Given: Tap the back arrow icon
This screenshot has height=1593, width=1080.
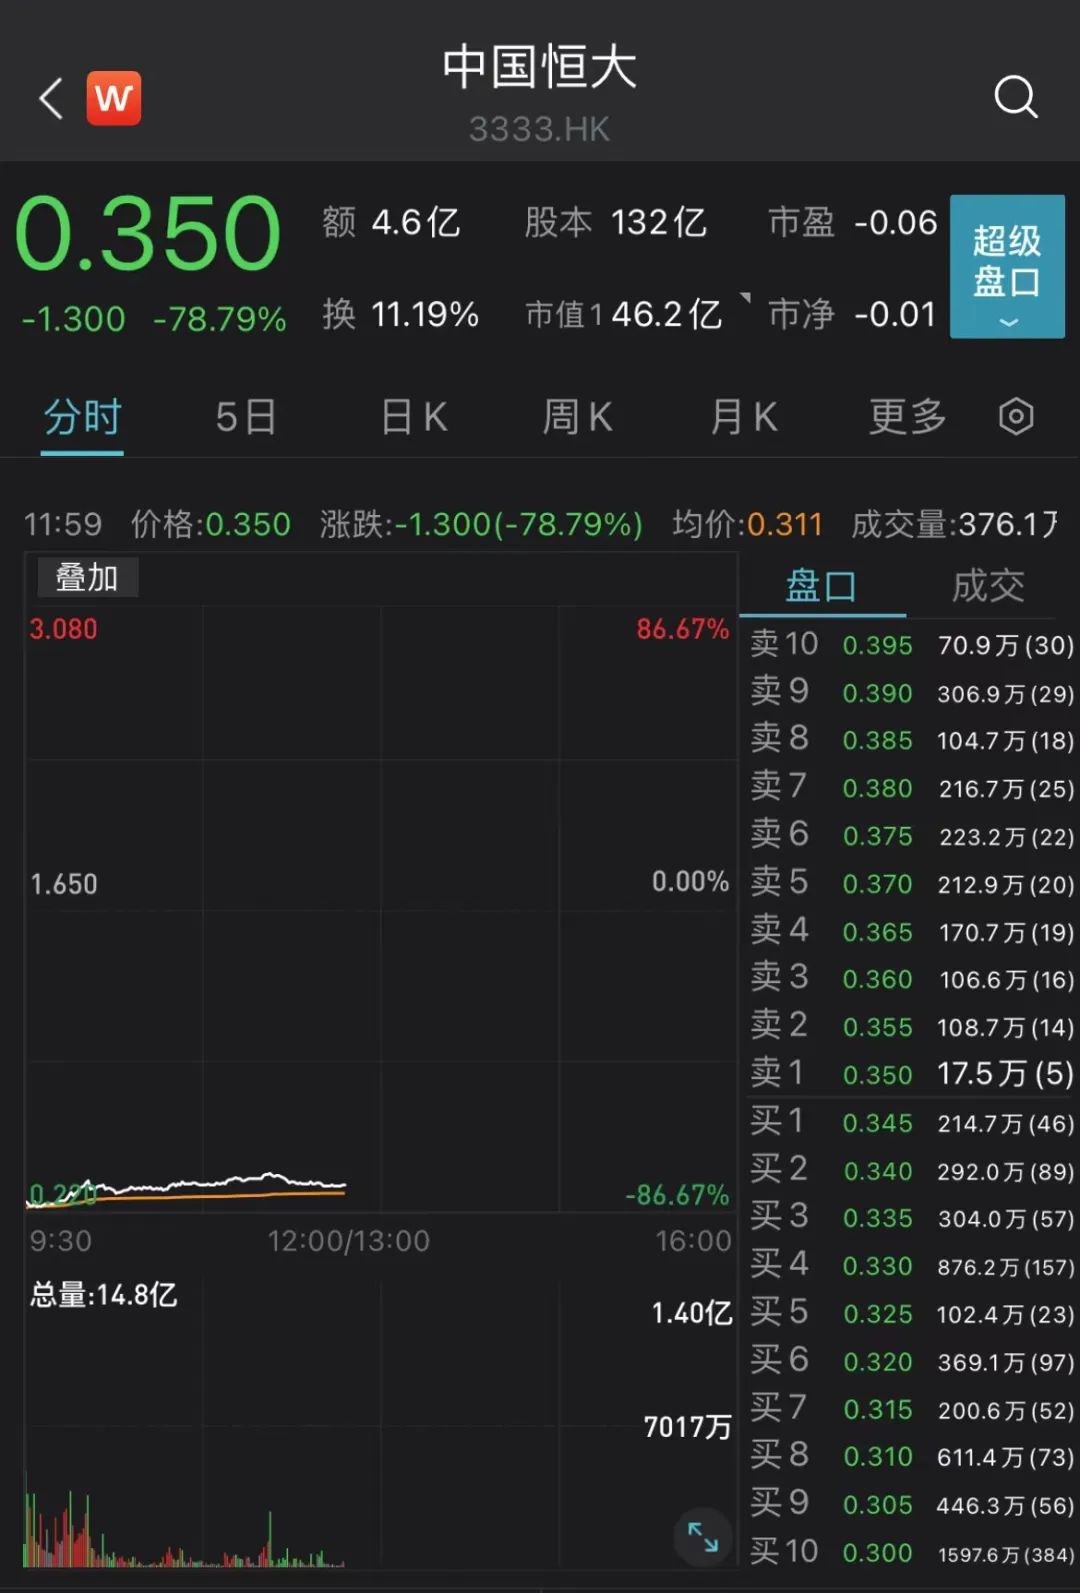Looking at the screenshot, I should pos(51,98).
